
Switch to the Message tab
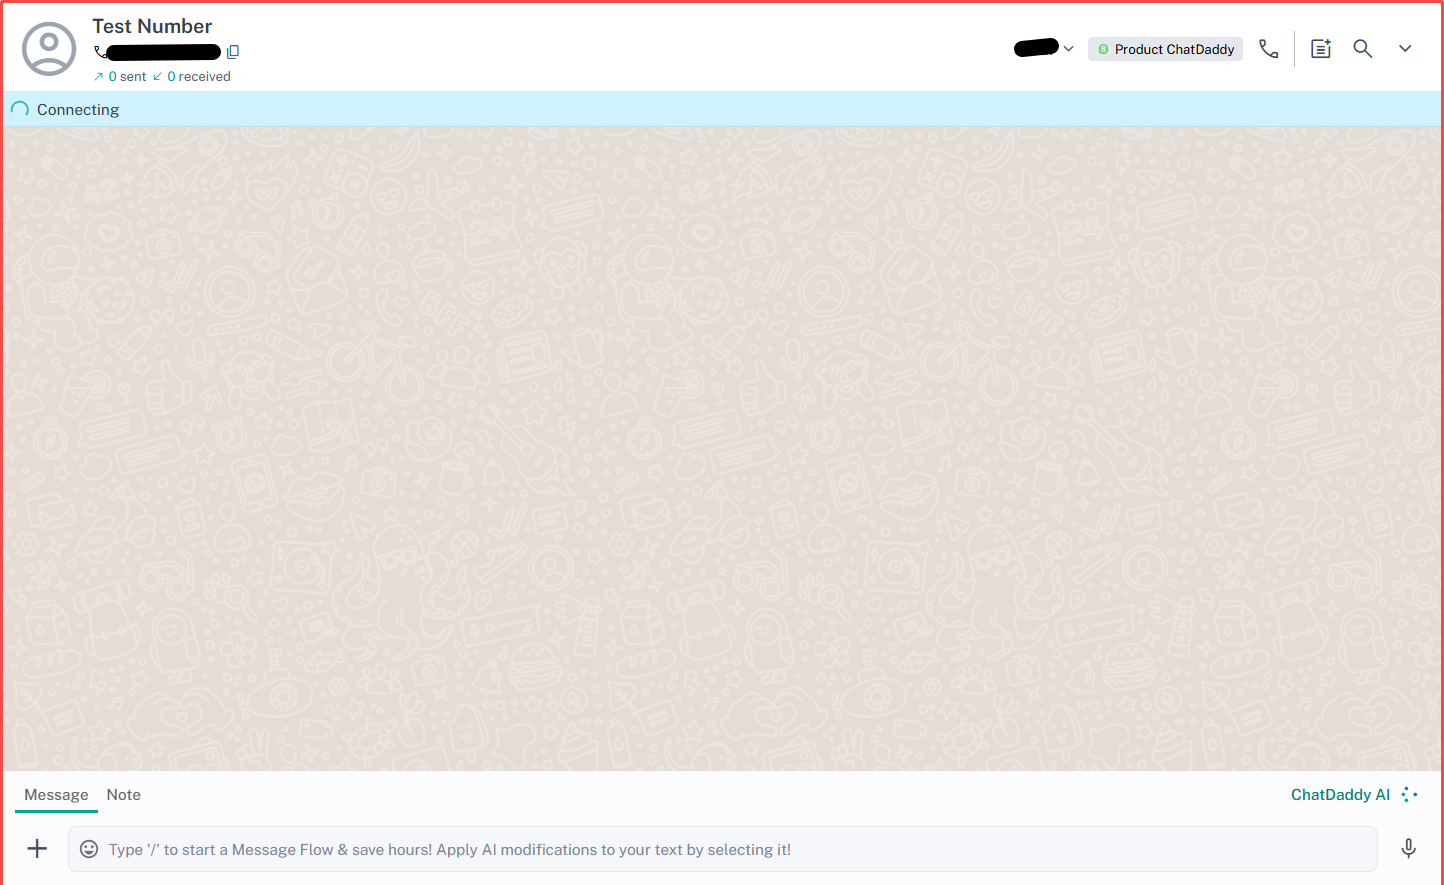56,795
